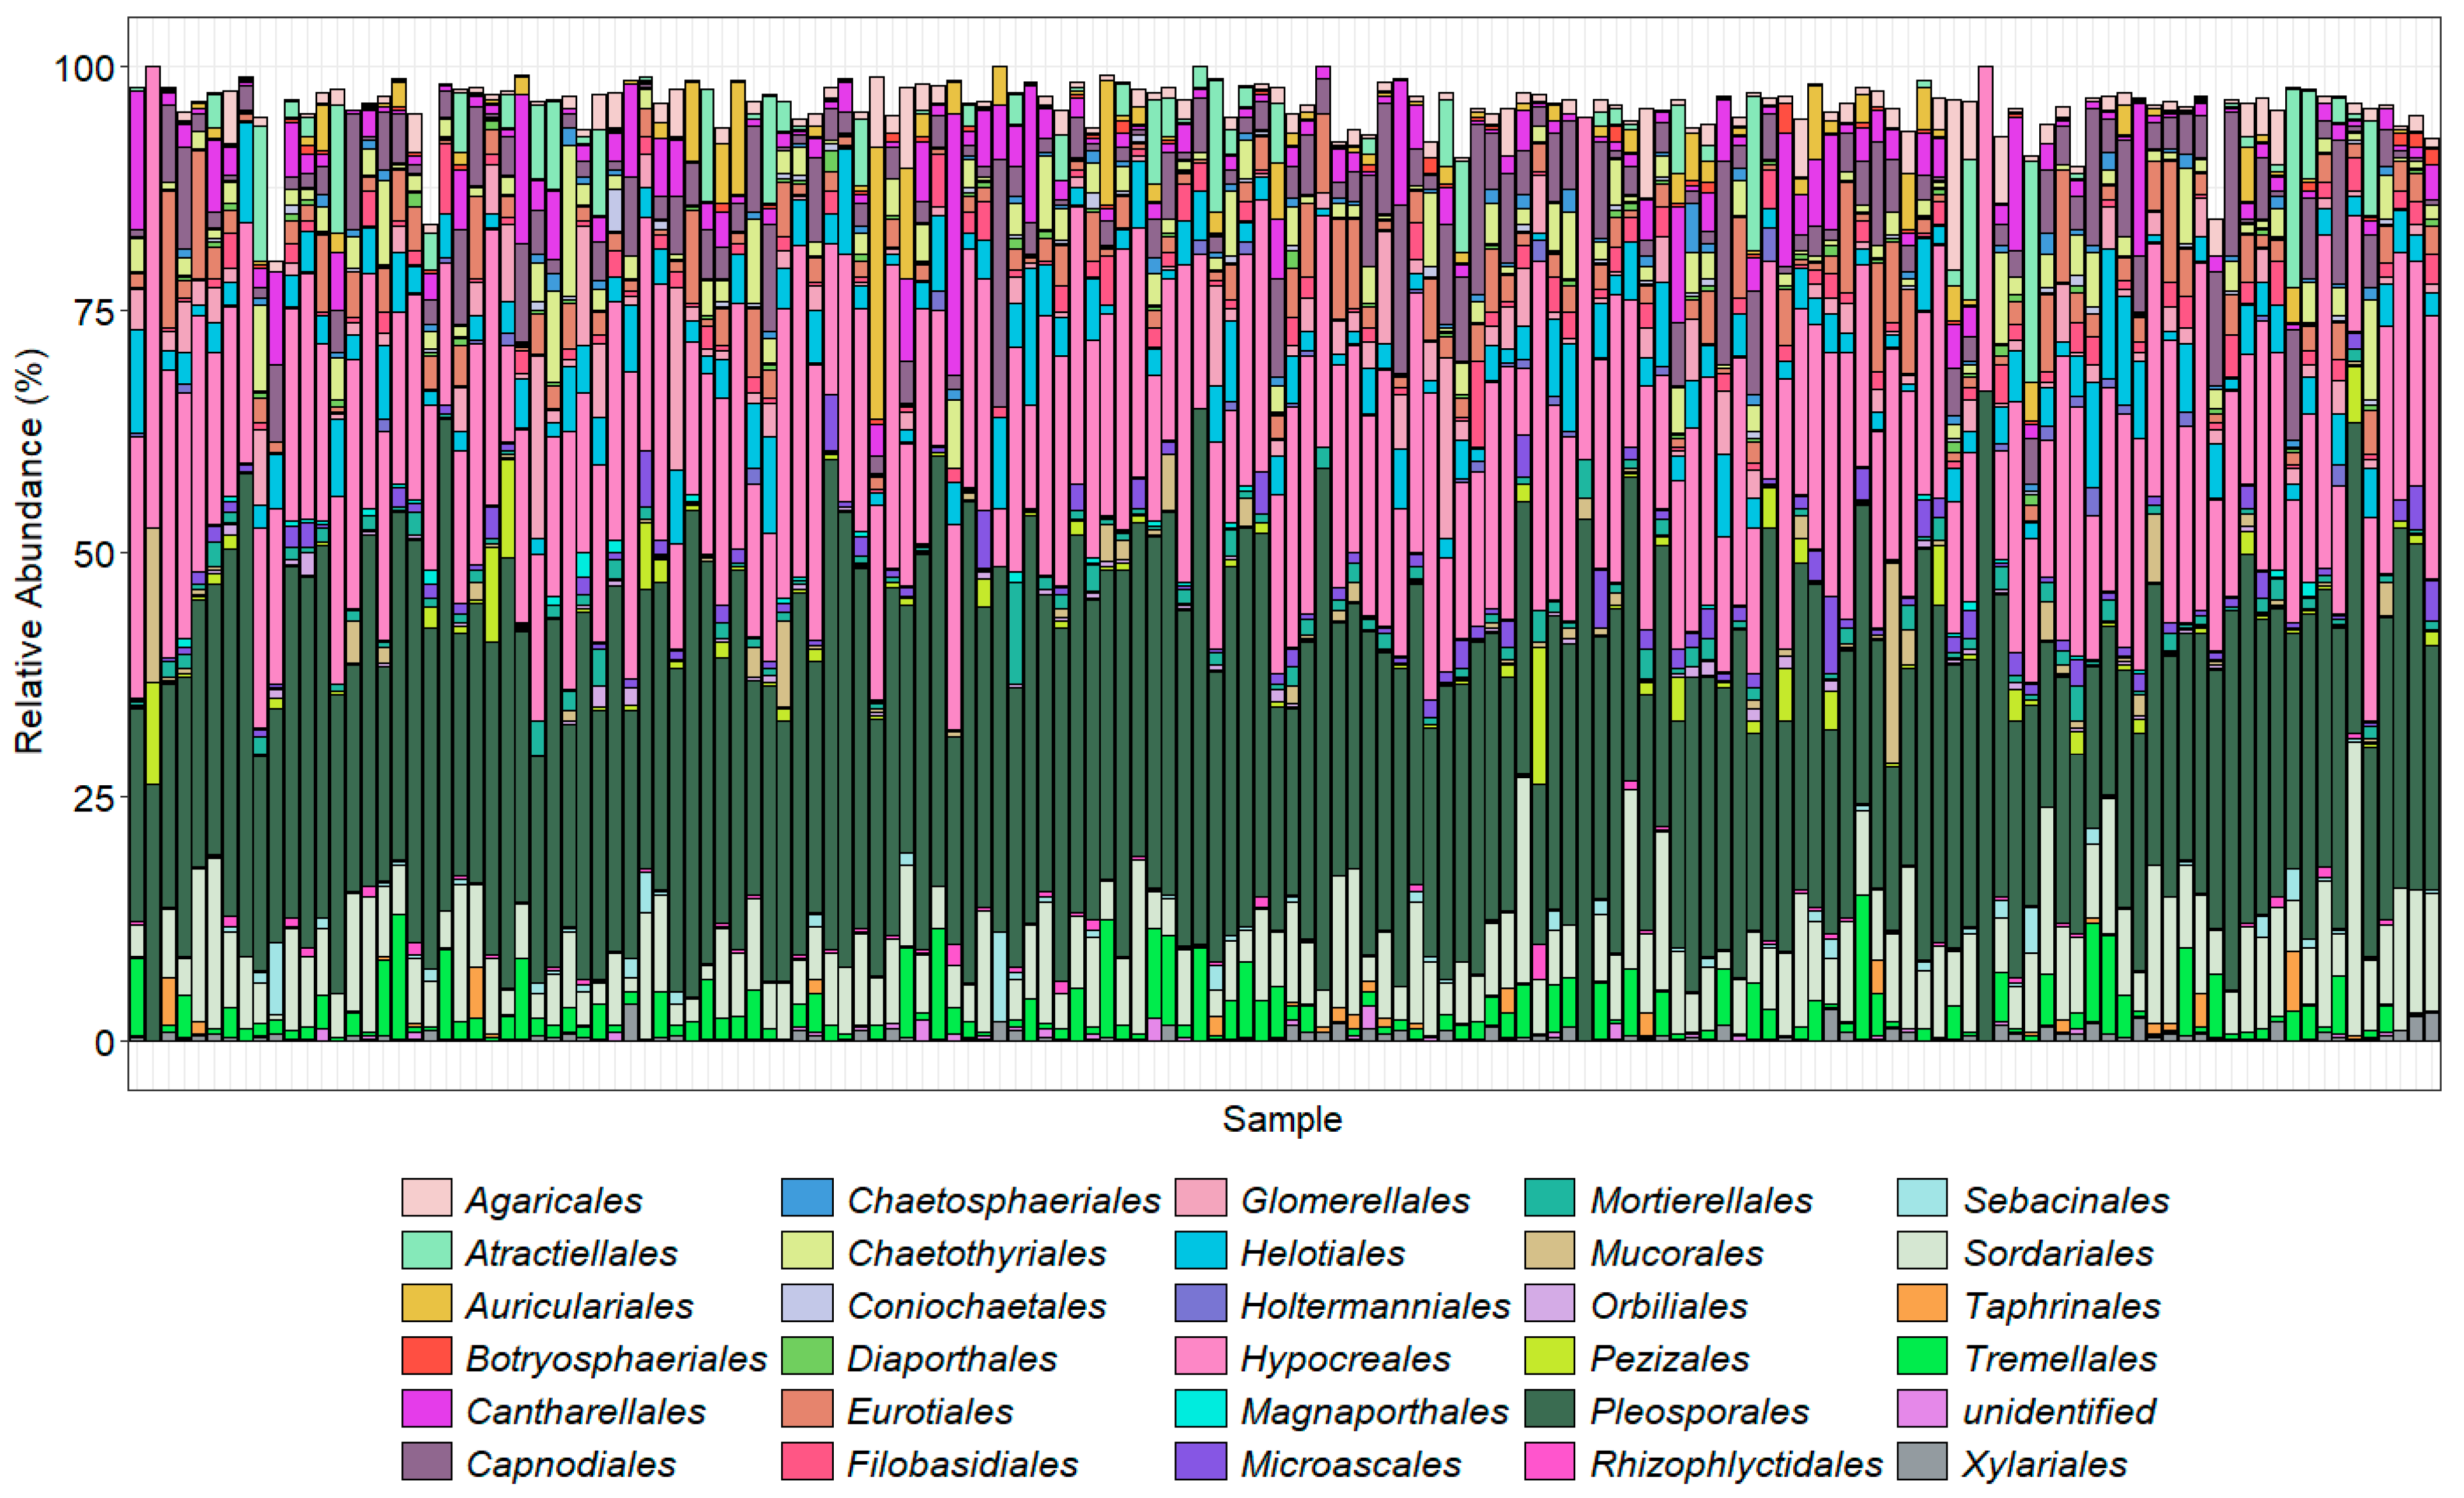The image size is (2464, 1498).
Task: Select the Microascales legend text
Action: tap(1351, 1464)
